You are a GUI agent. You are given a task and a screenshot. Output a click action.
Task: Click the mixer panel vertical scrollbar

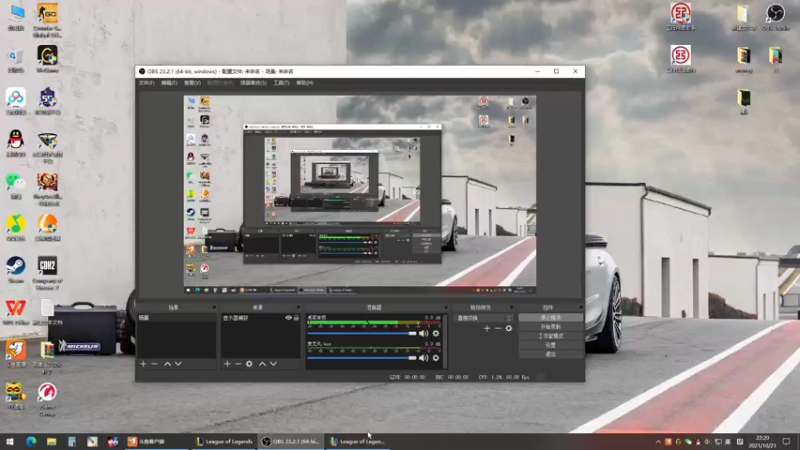pyautogui.click(x=445, y=341)
